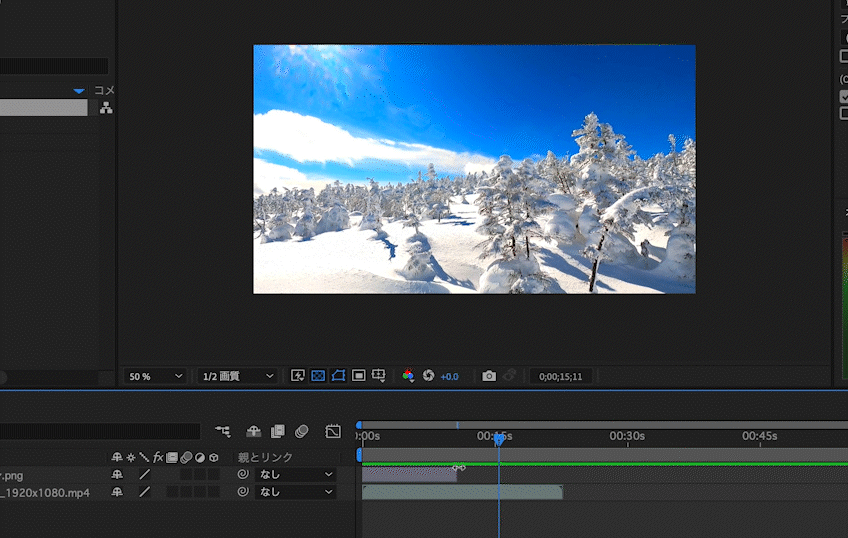The width and height of the screenshot is (848, 538).
Task: Toggle mask and shape path visibility
Action: coord(339,376)
